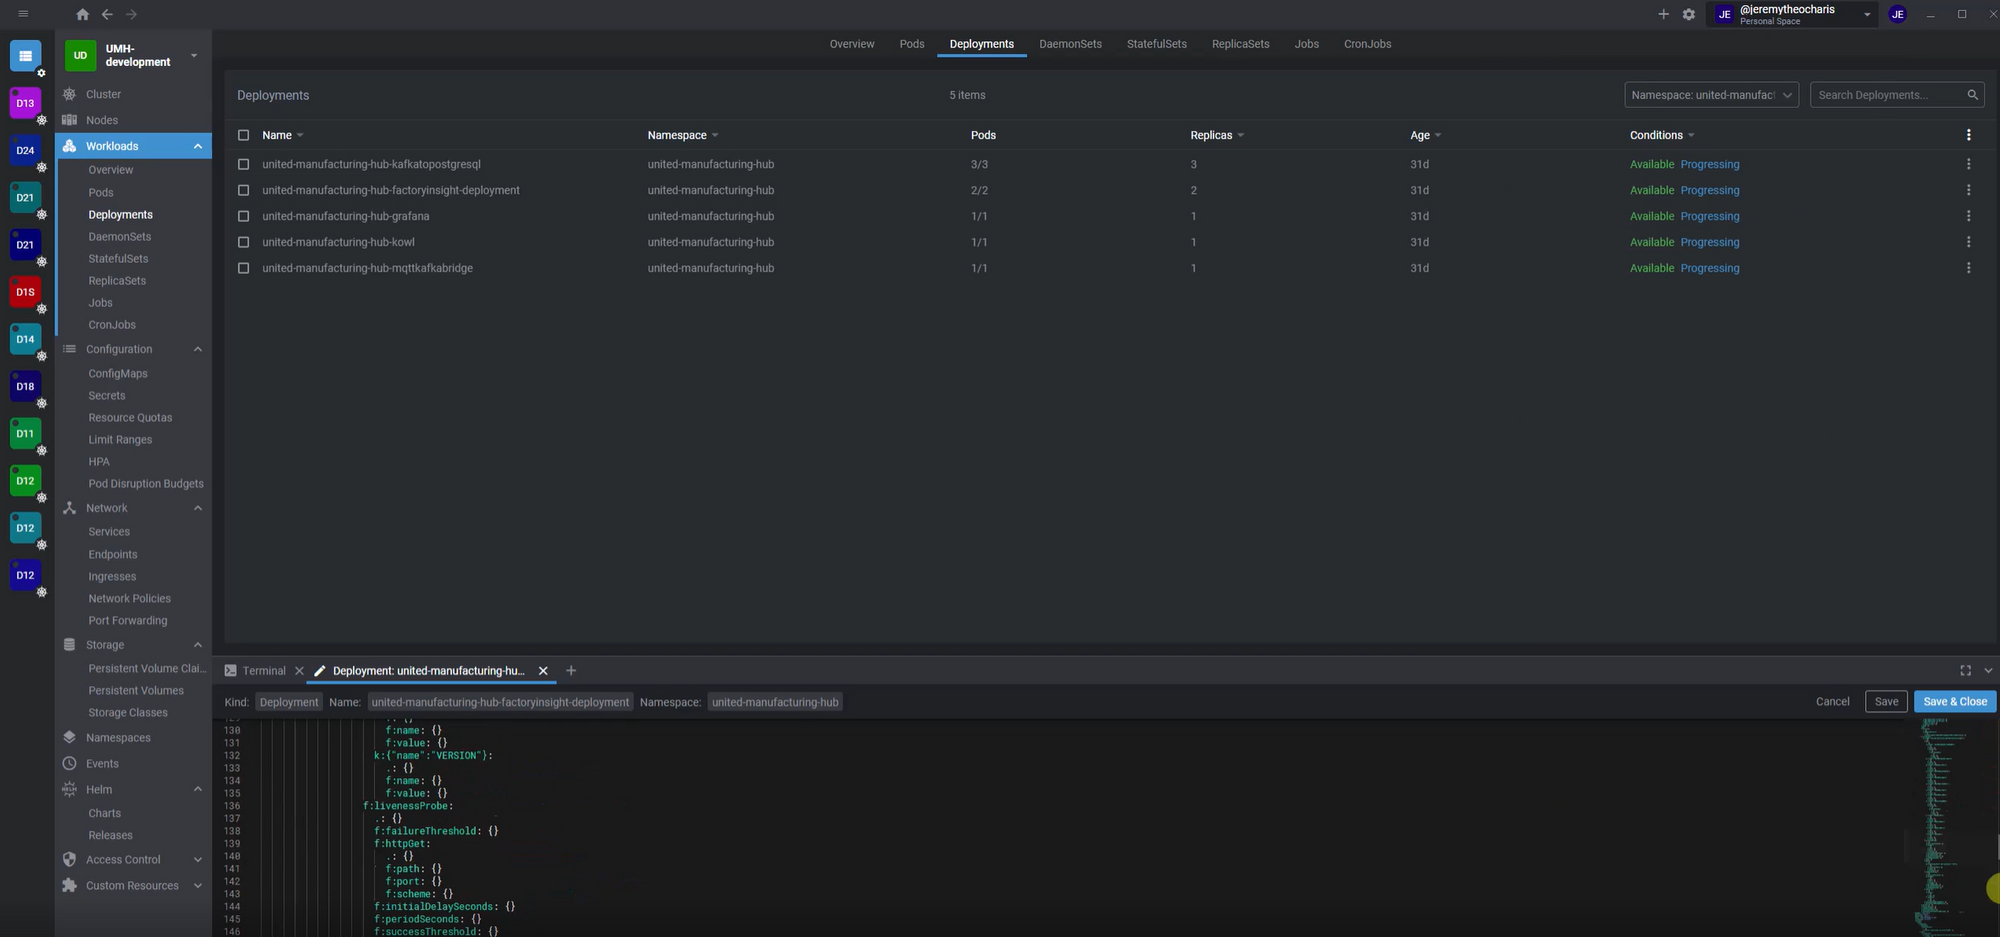The width and height of the screenshot is (2000, 937).
Task: Go back with the left arrow icon
Action: [x=107, y=14]
